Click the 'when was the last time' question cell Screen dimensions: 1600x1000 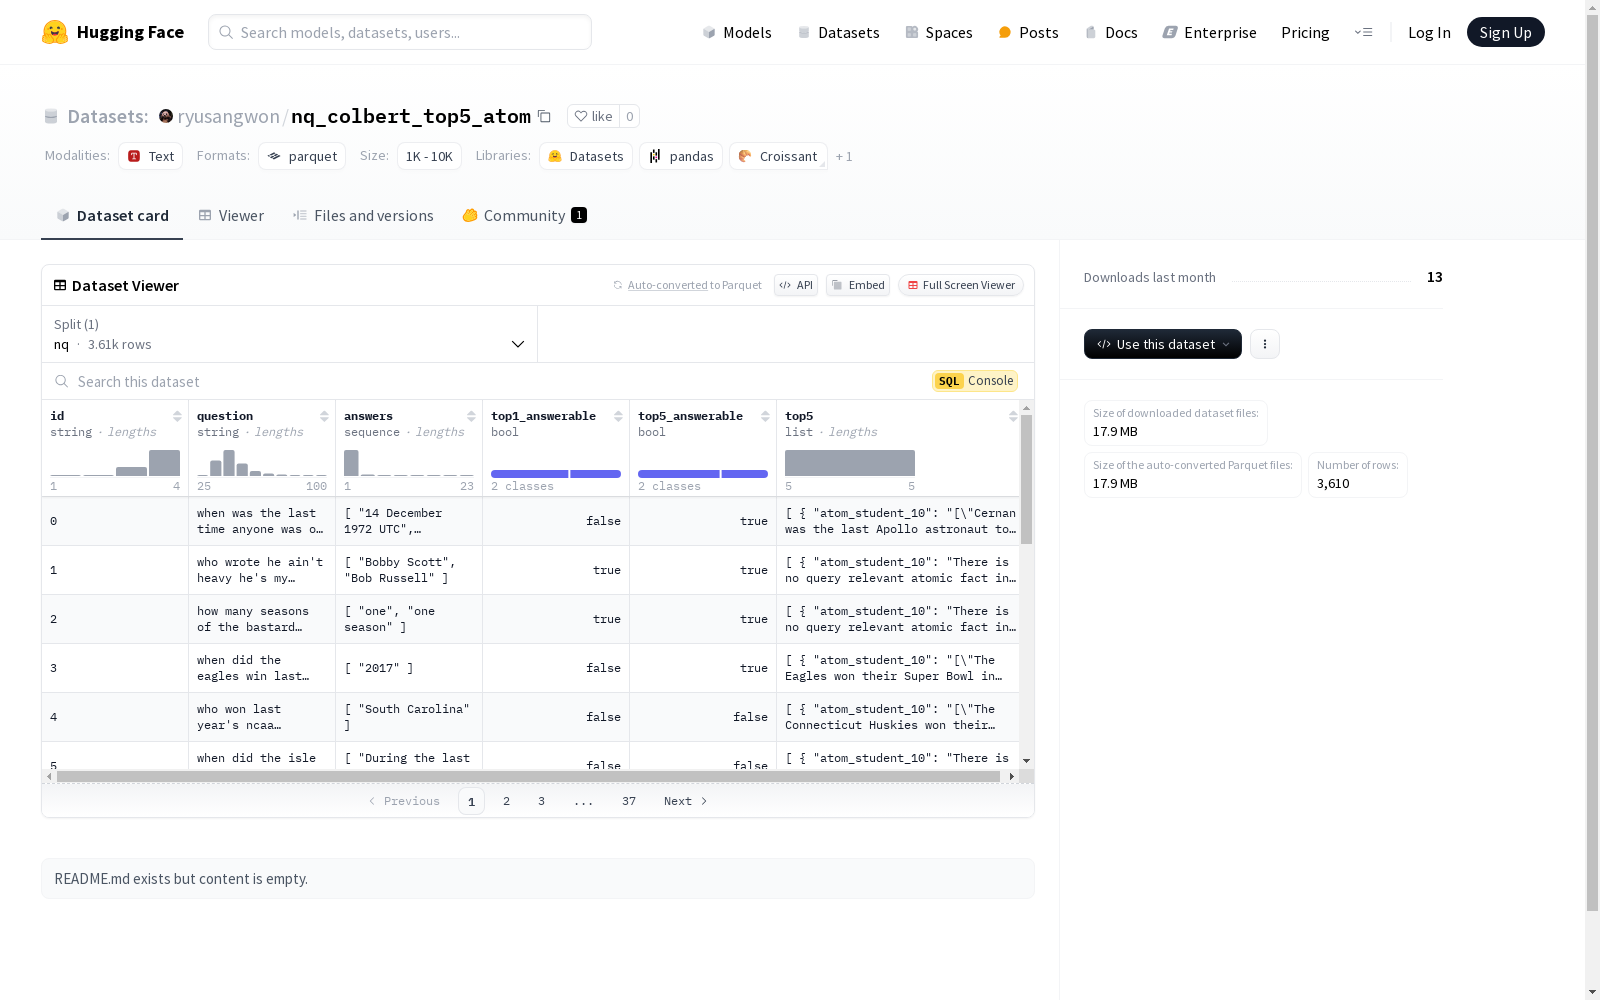[262, 521]
